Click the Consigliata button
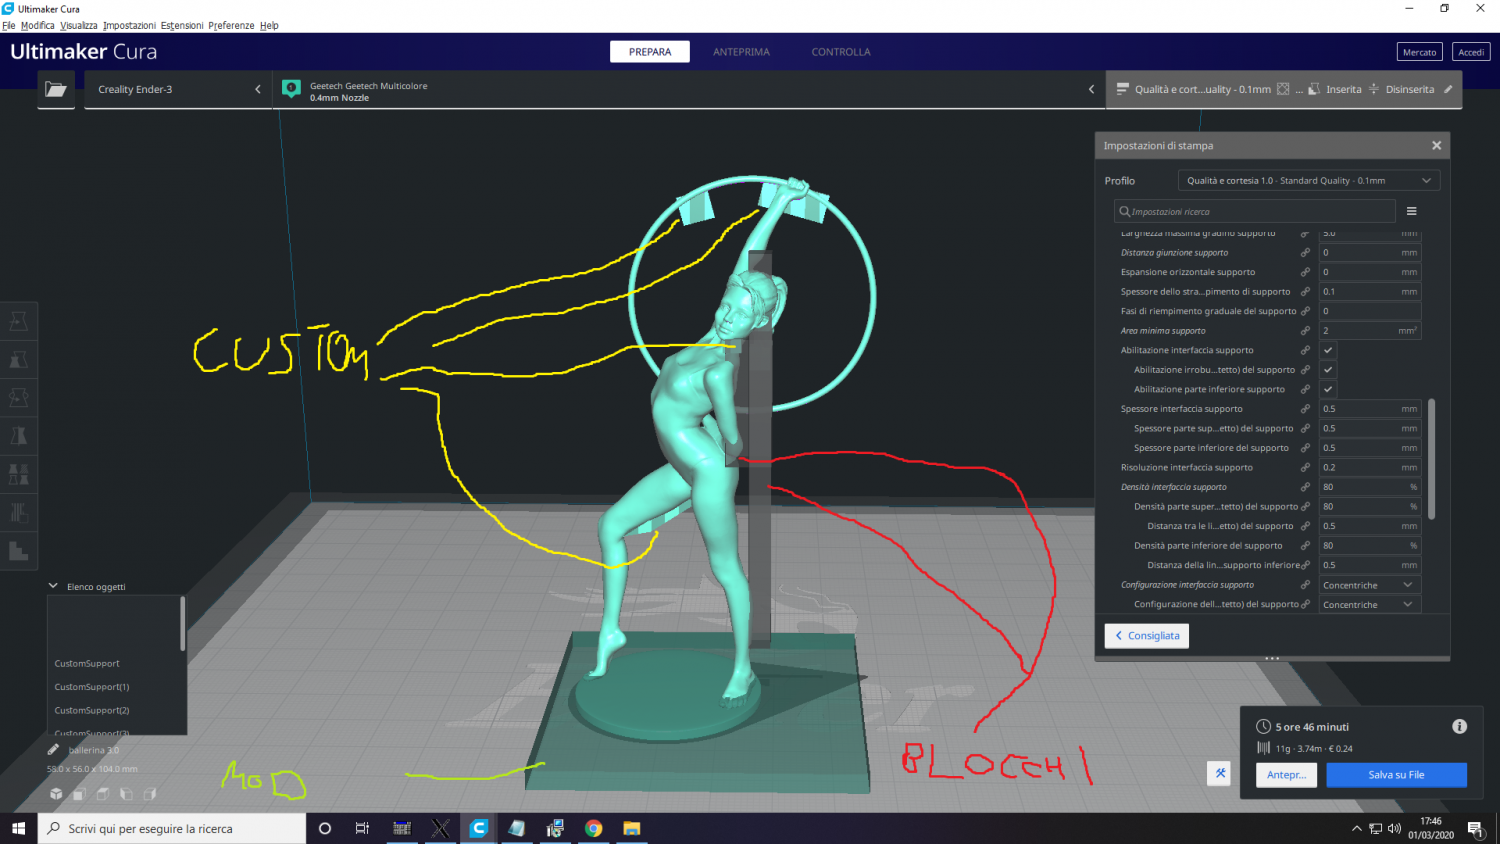Screen dimensions: 1500x844 coord(1147,636)
